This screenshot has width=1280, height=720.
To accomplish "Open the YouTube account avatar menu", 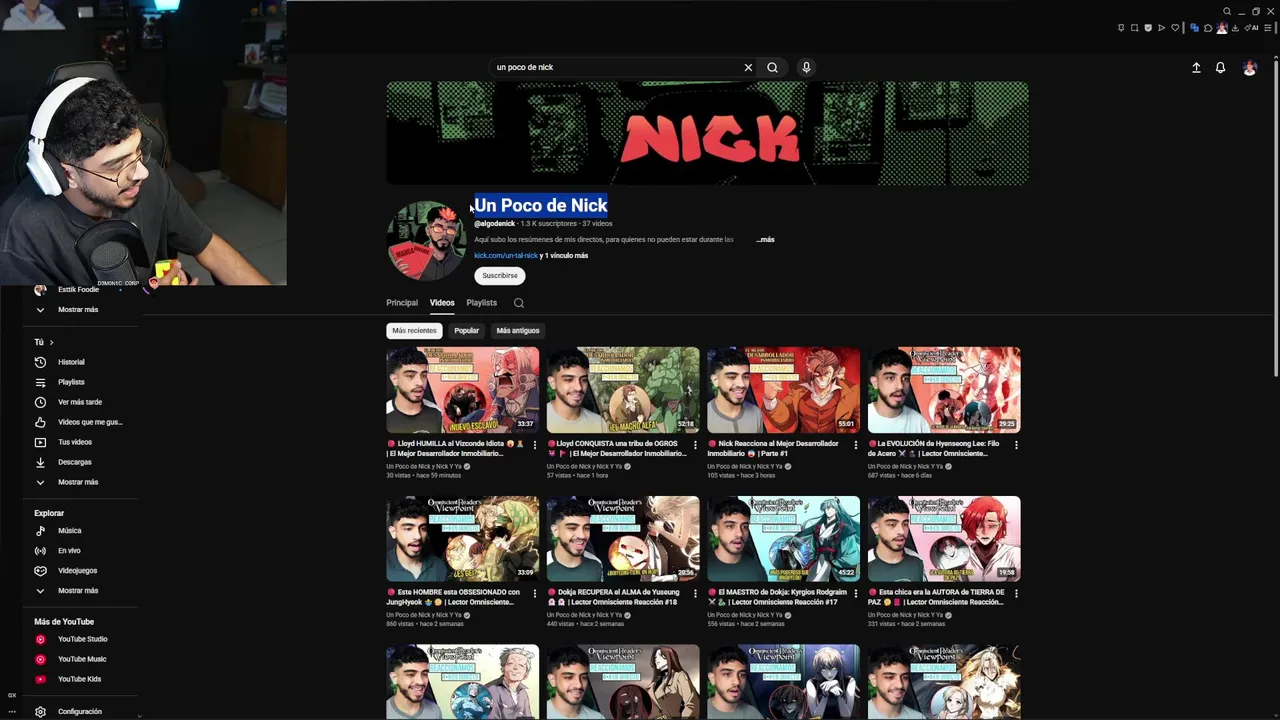I will [1249, 67].
